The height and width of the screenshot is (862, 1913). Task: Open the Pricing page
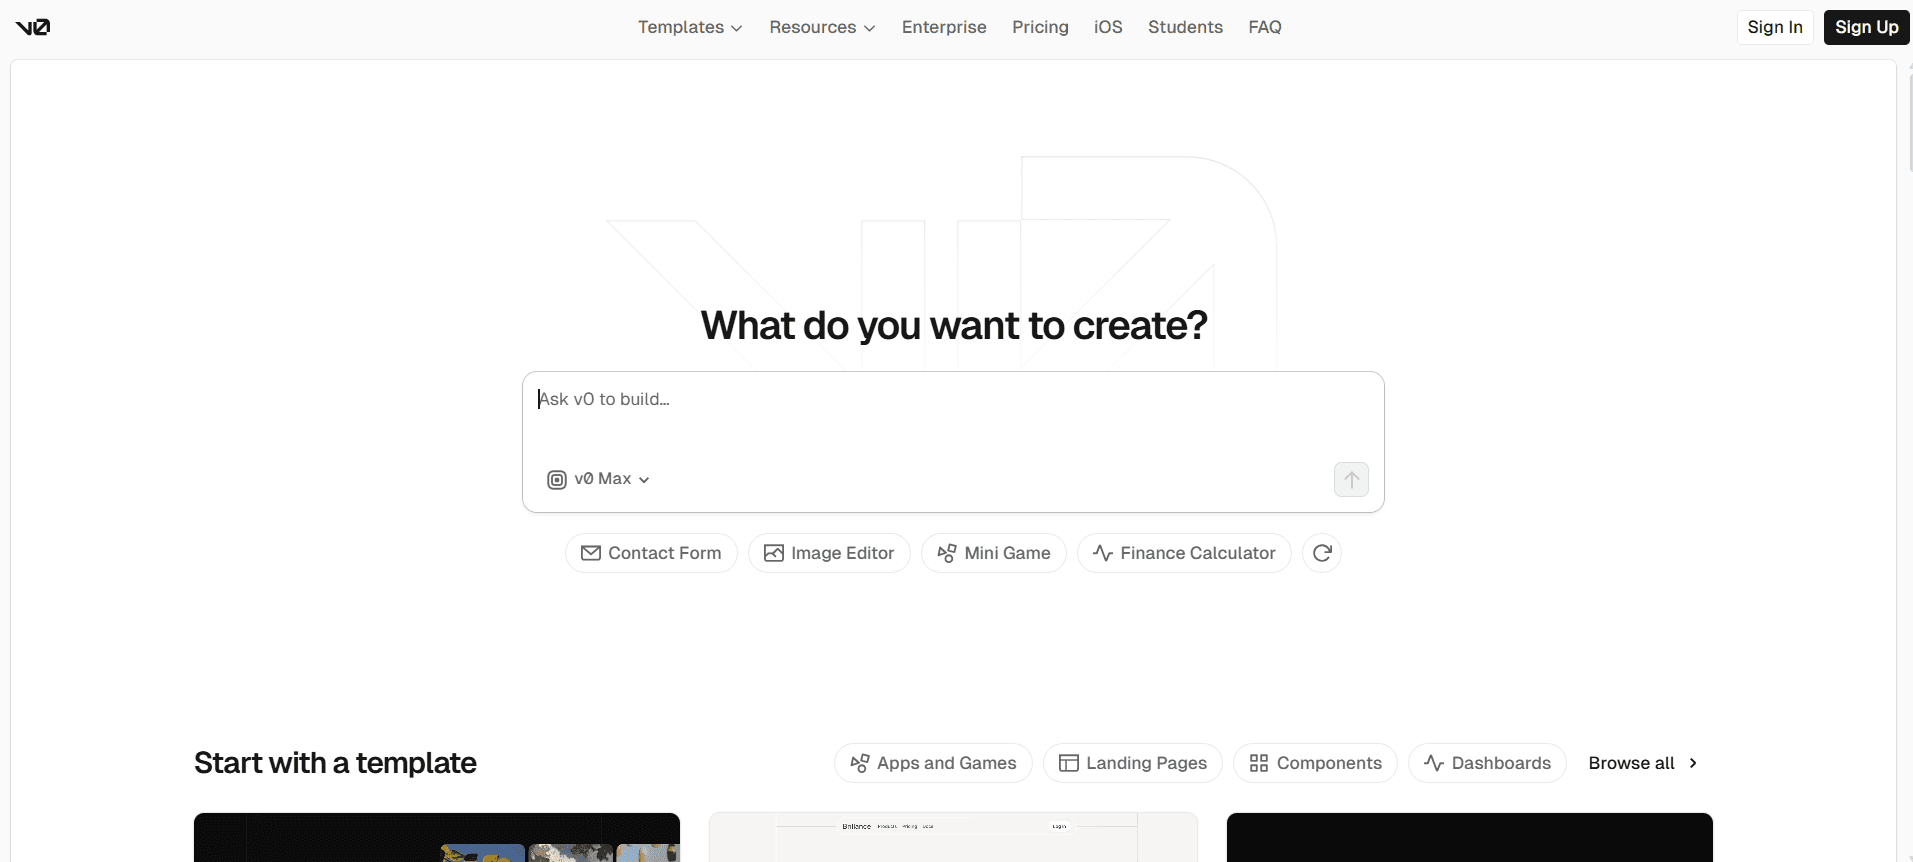(1040, 27)
